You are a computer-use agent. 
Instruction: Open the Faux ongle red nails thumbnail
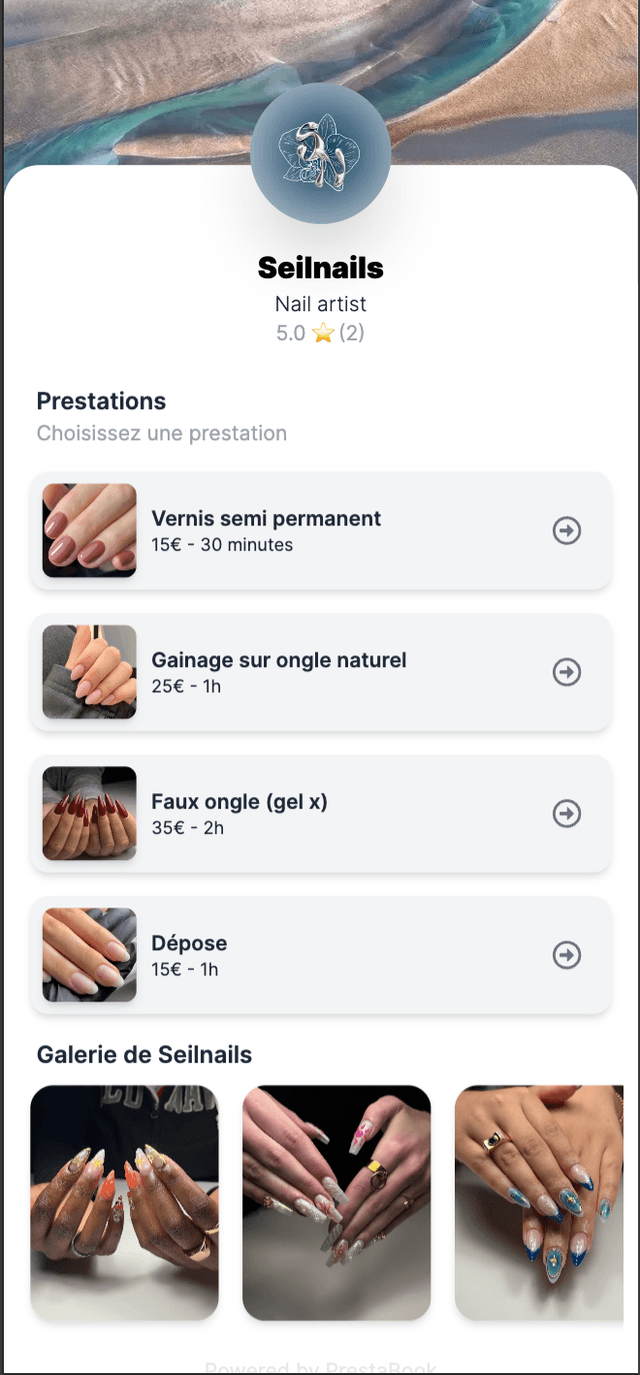tap(89, 814)
